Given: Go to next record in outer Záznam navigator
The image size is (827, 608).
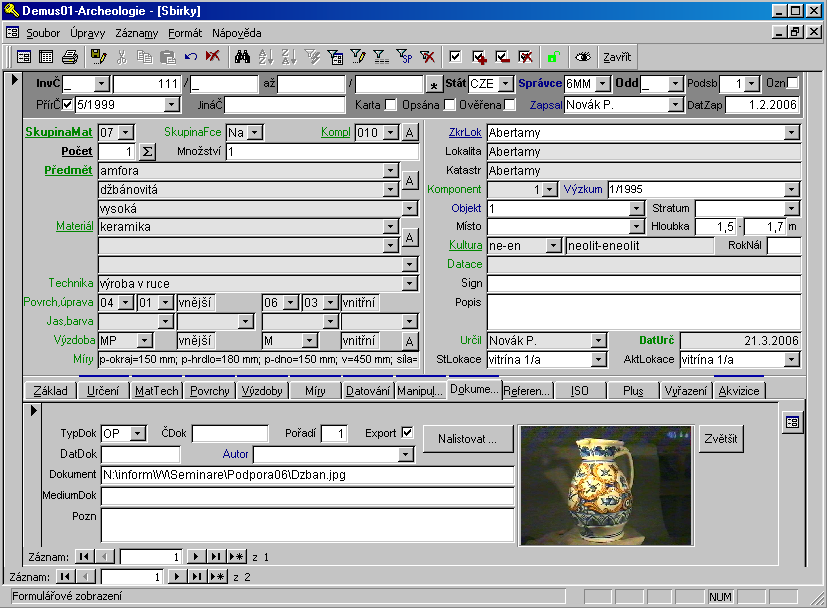Looking at the screenshot, I should [x=177, y=577].
